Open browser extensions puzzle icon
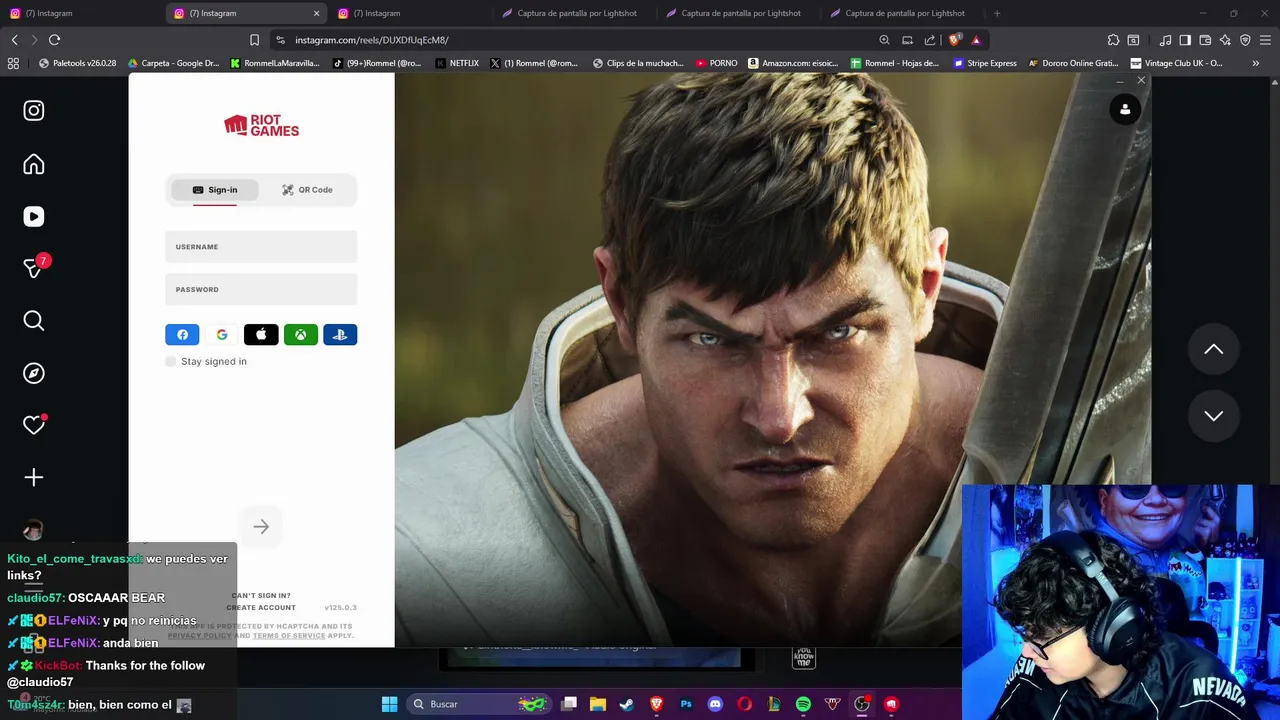1280x720 pixels. [x=1113, y=40]
